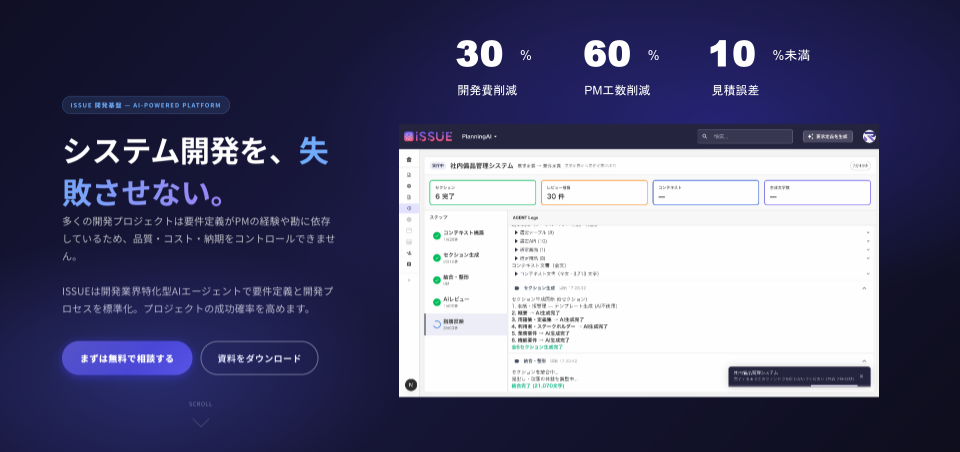Click the ISSUE 開発基盤 AI-POWERED PLATFORM badge
960x452 pixels.
pos(146,105)
